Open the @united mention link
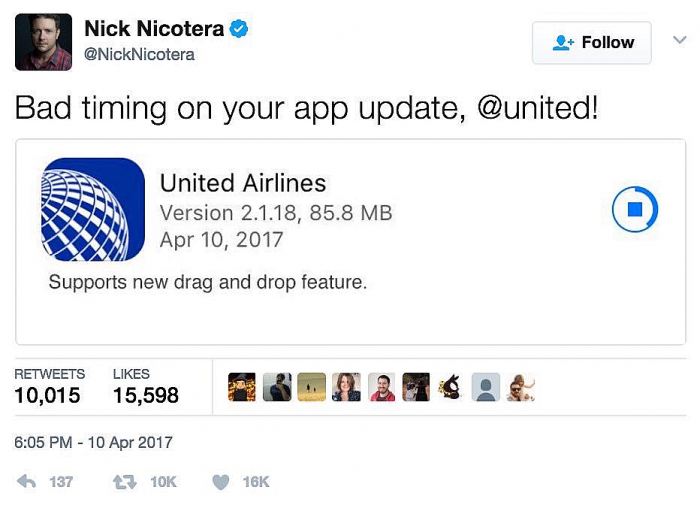 [538, 108]
